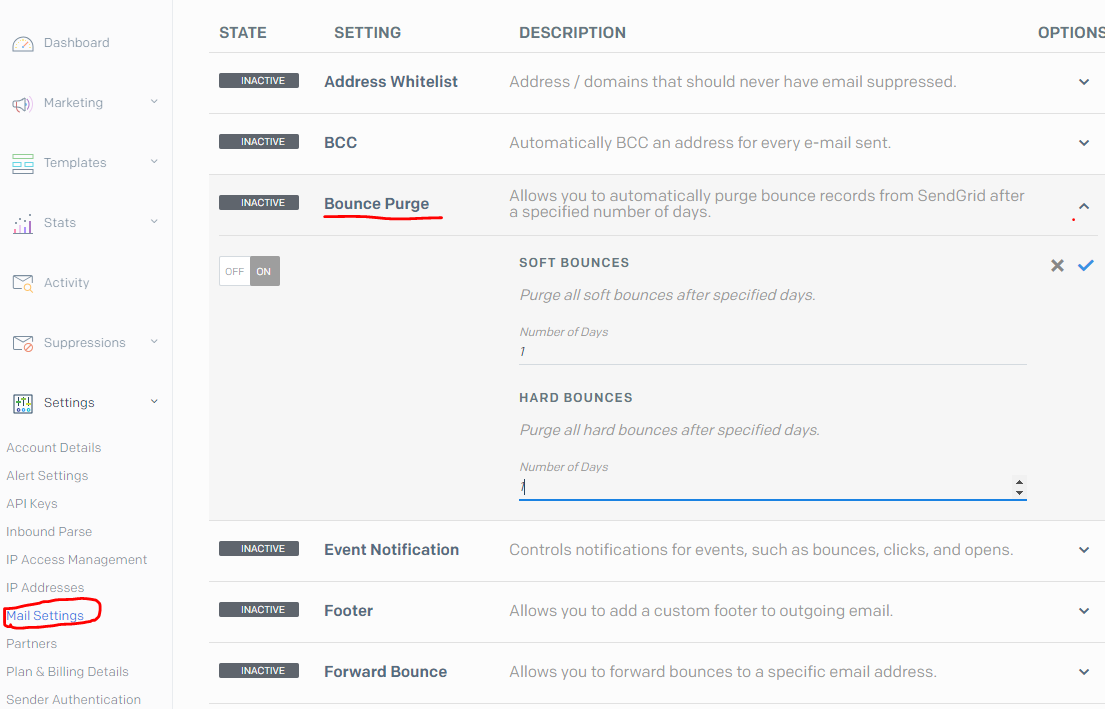This screenshot has height=709, width=1105.
Task: Click the STATE column header
Action: pos(243,33)
